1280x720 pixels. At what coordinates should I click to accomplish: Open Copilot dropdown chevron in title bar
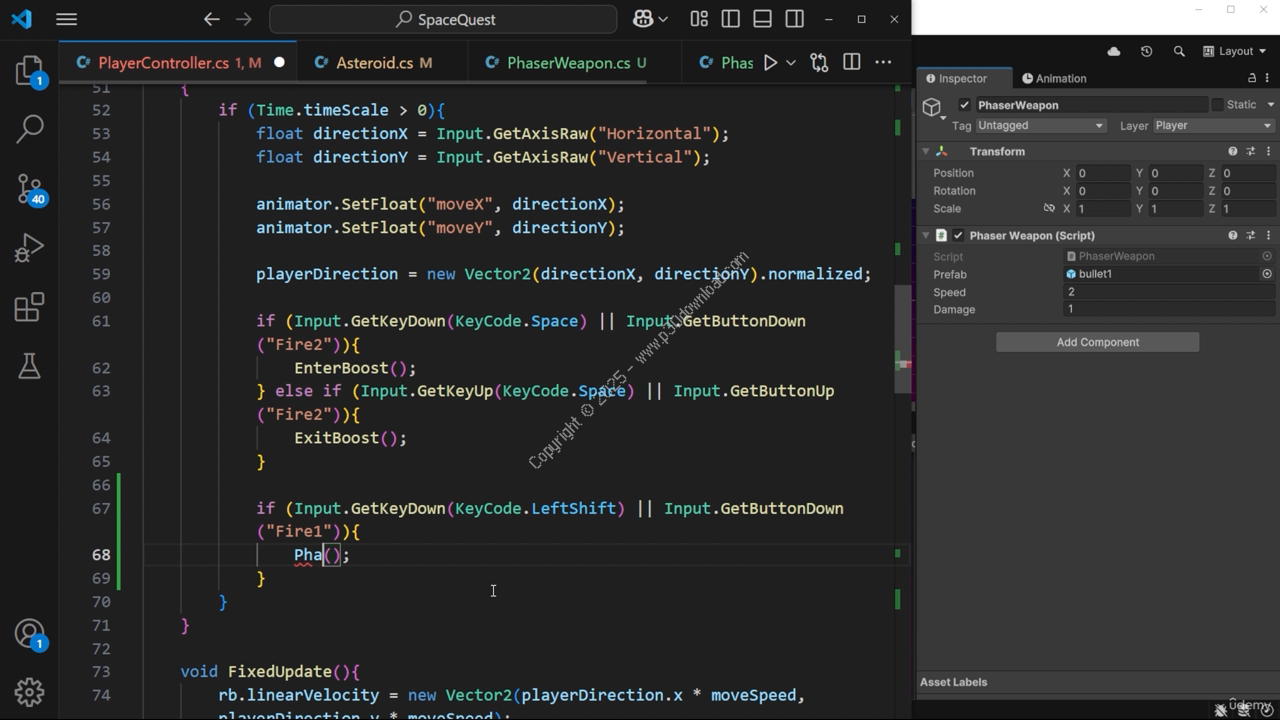tap(663, 19)
